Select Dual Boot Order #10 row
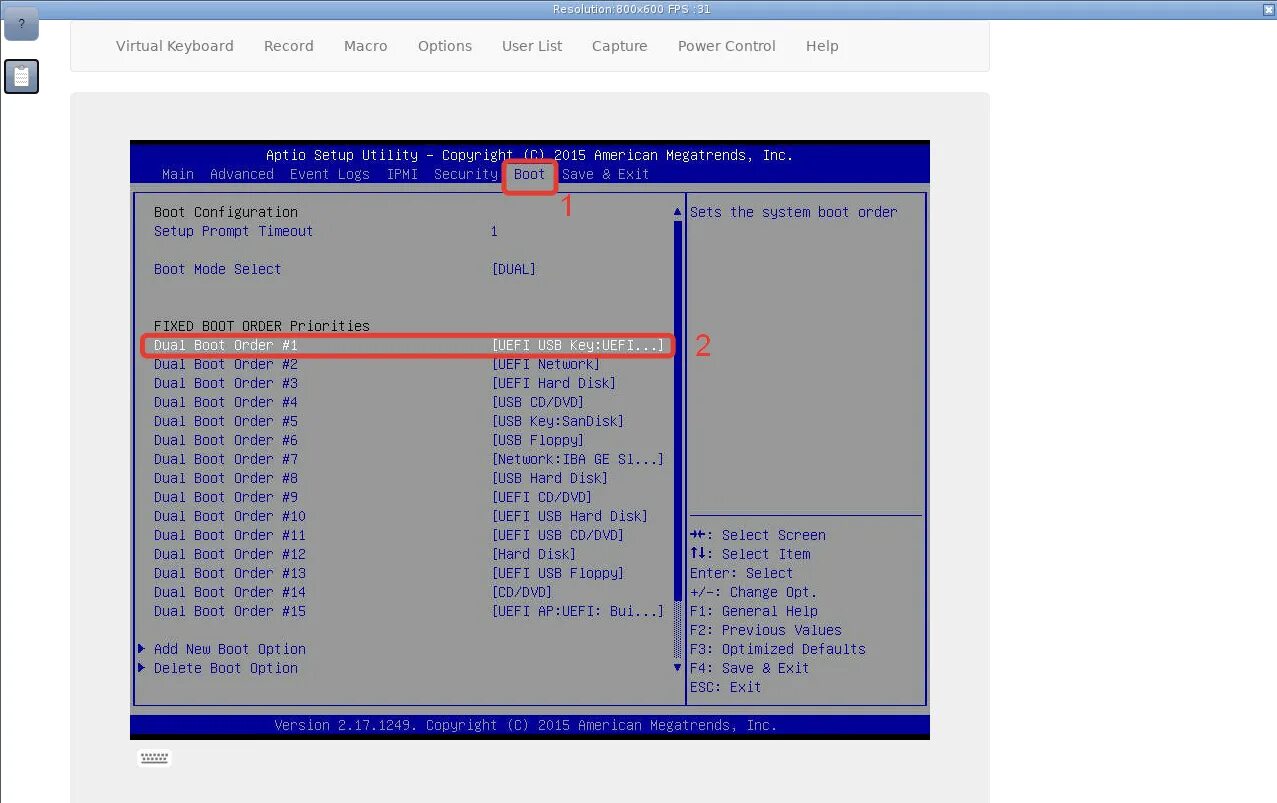Screen dimensions: 1277x803 pyautogui.click(x=408, y=516)
